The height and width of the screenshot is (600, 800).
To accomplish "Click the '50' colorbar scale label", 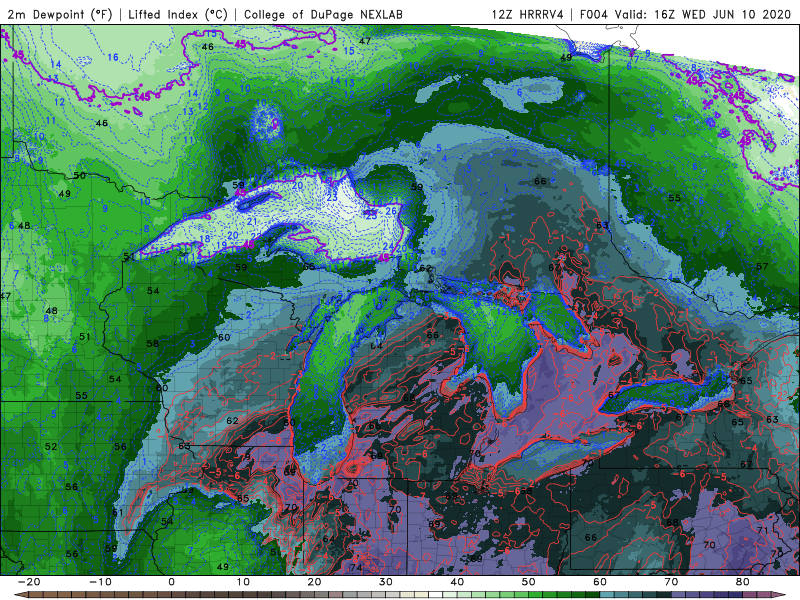I will (529, 582).
